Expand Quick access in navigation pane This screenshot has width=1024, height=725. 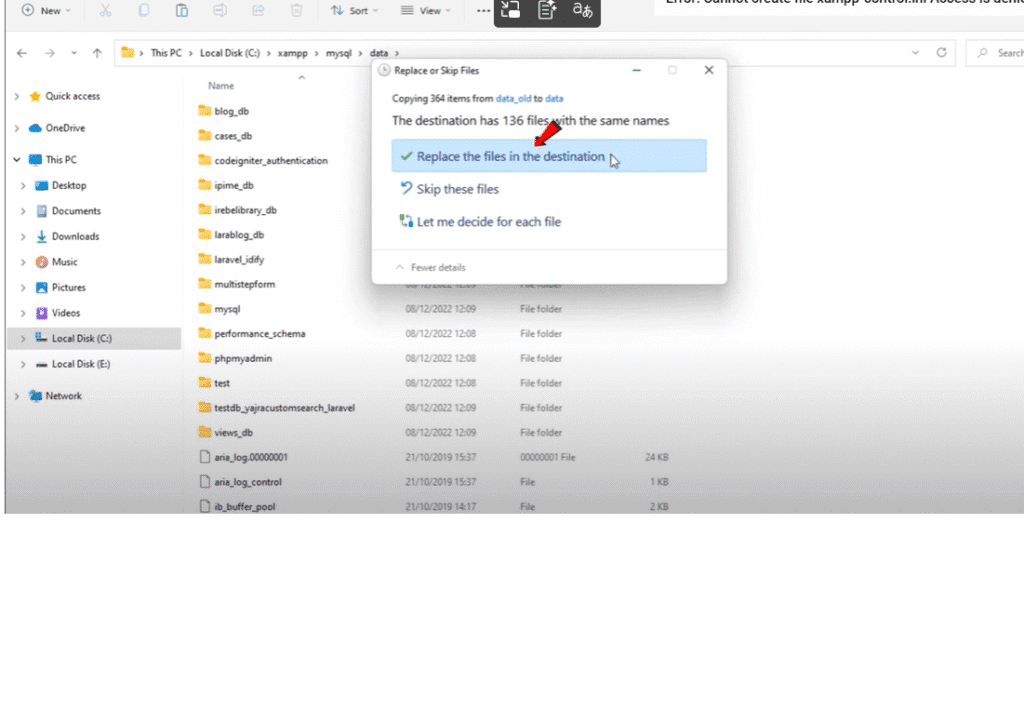16,96
